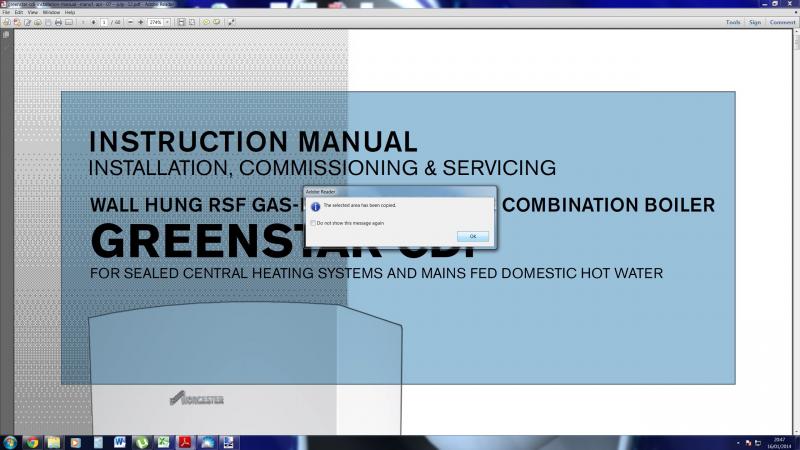Click the next page arrow
The image size is (800, 450).
point(93,21)
